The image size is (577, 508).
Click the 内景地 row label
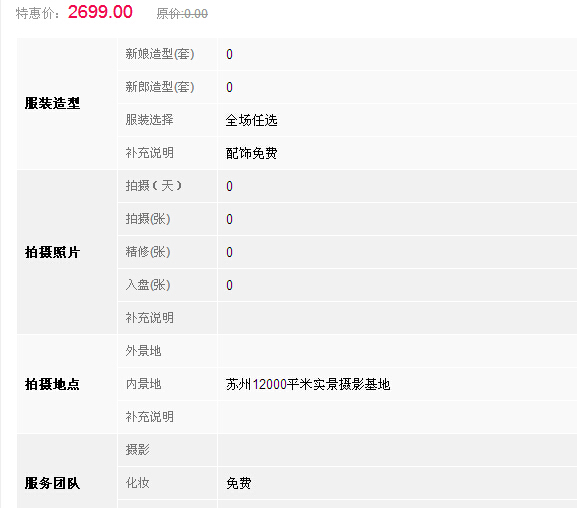(144, 384)
